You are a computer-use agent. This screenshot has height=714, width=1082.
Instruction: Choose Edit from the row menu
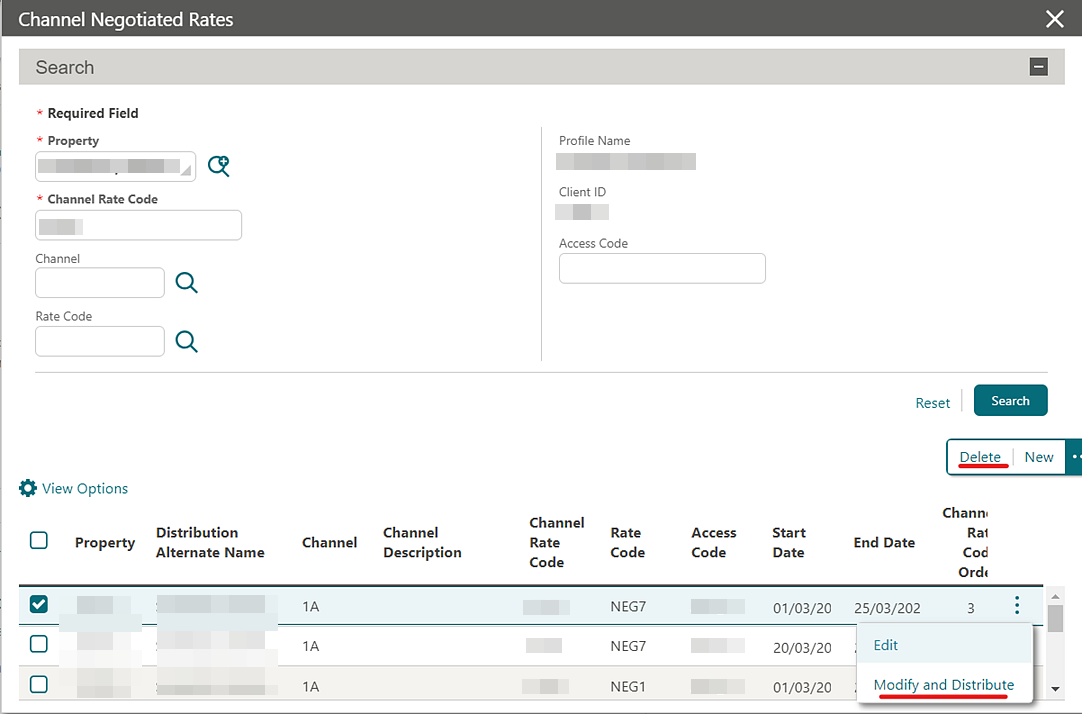click(x=886, y=645)
